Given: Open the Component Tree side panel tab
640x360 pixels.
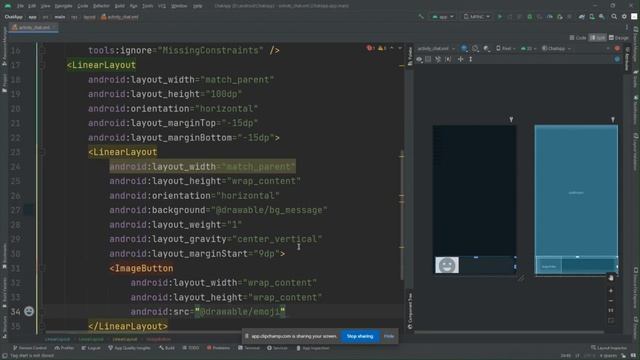Looking at the screenshot, I should tap(410, 311).
